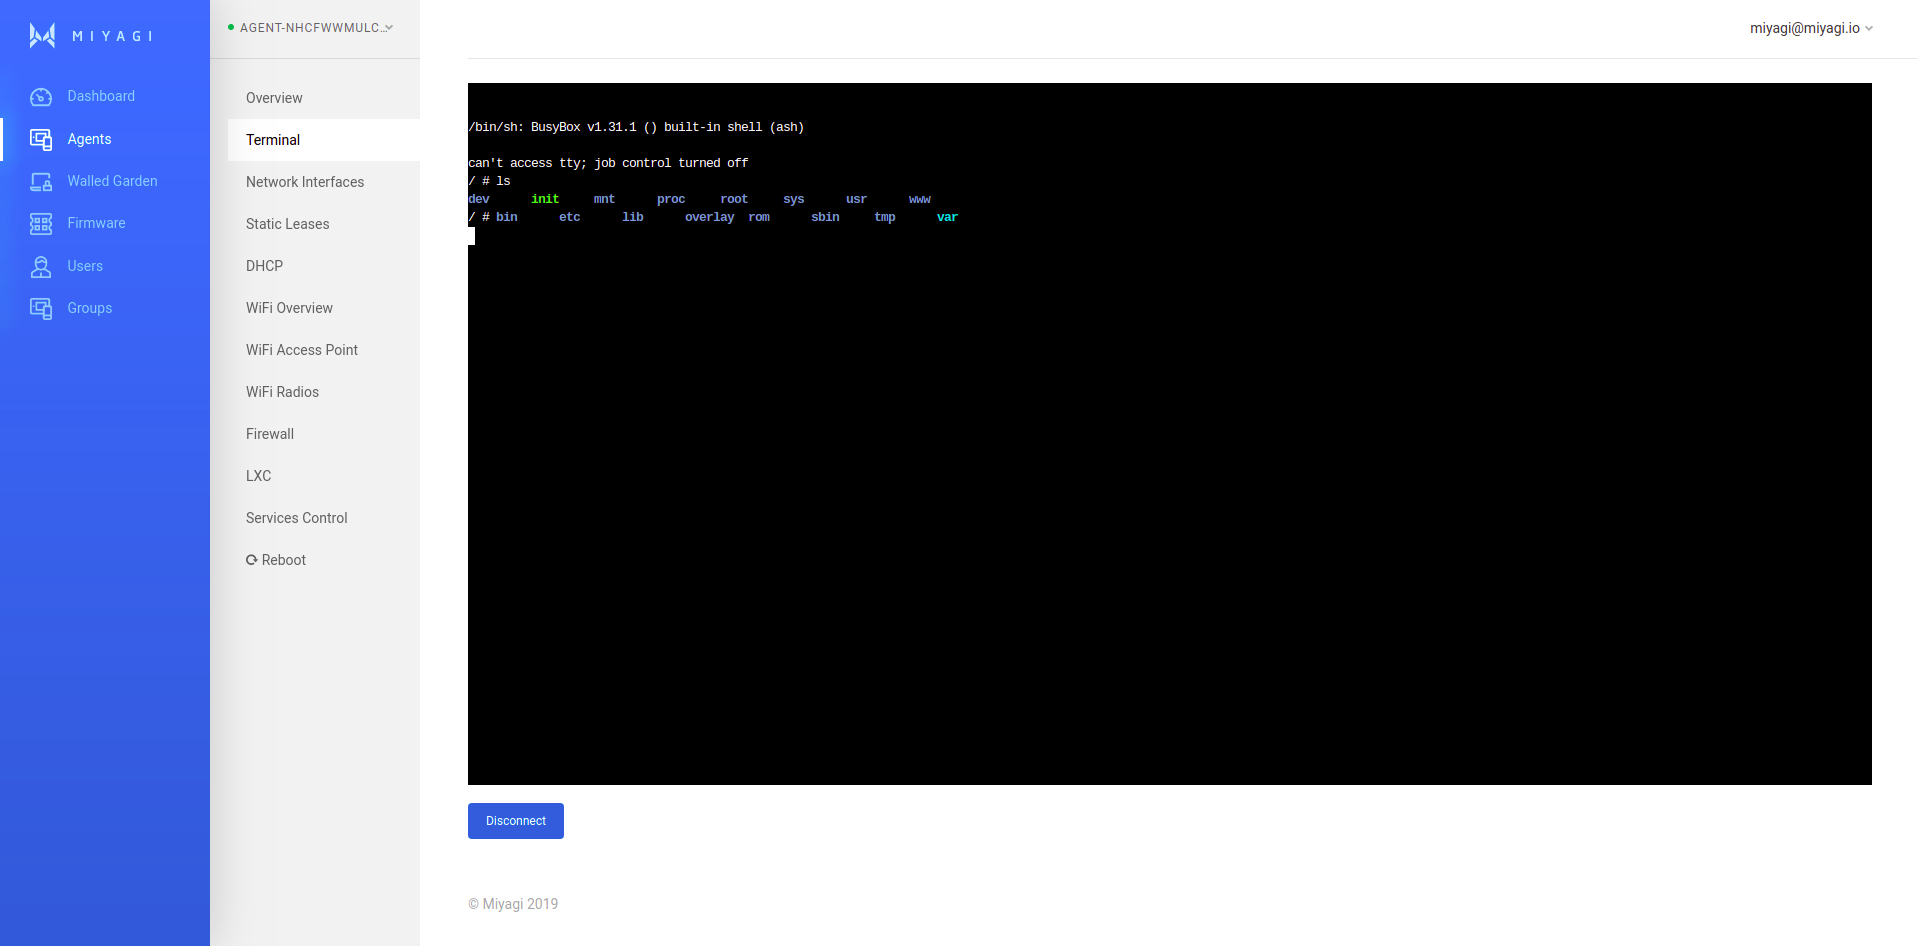Click the miyagi@miyagi.io email text

[1805, 28]
